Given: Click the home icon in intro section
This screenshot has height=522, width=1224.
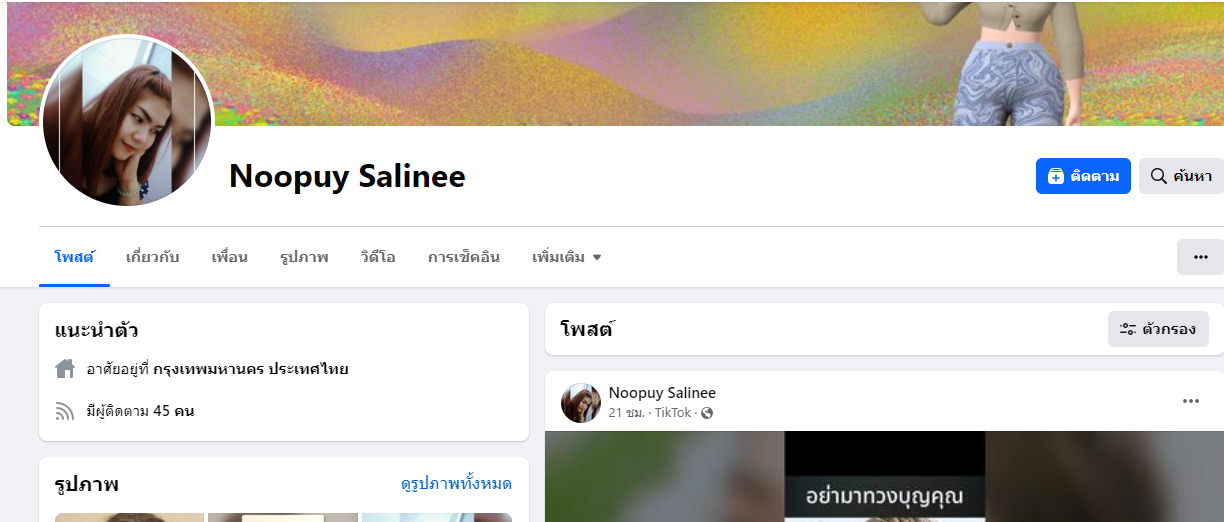Looking at the screenshot, I should [65, 369].
